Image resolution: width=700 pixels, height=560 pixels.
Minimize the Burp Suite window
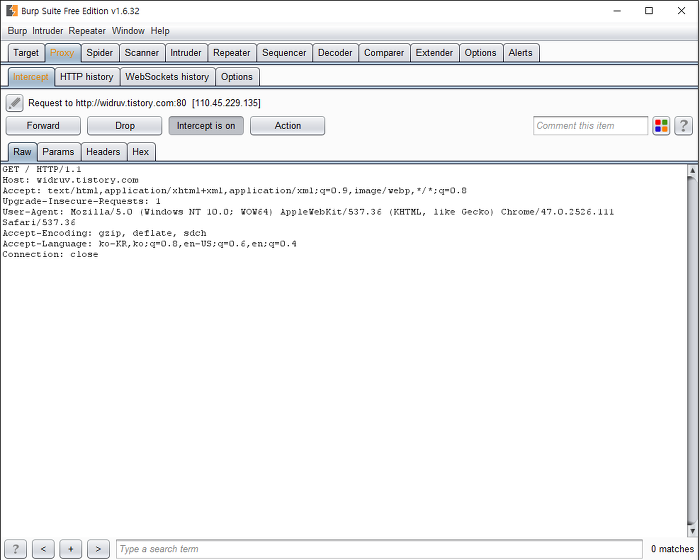coord(617,11)
